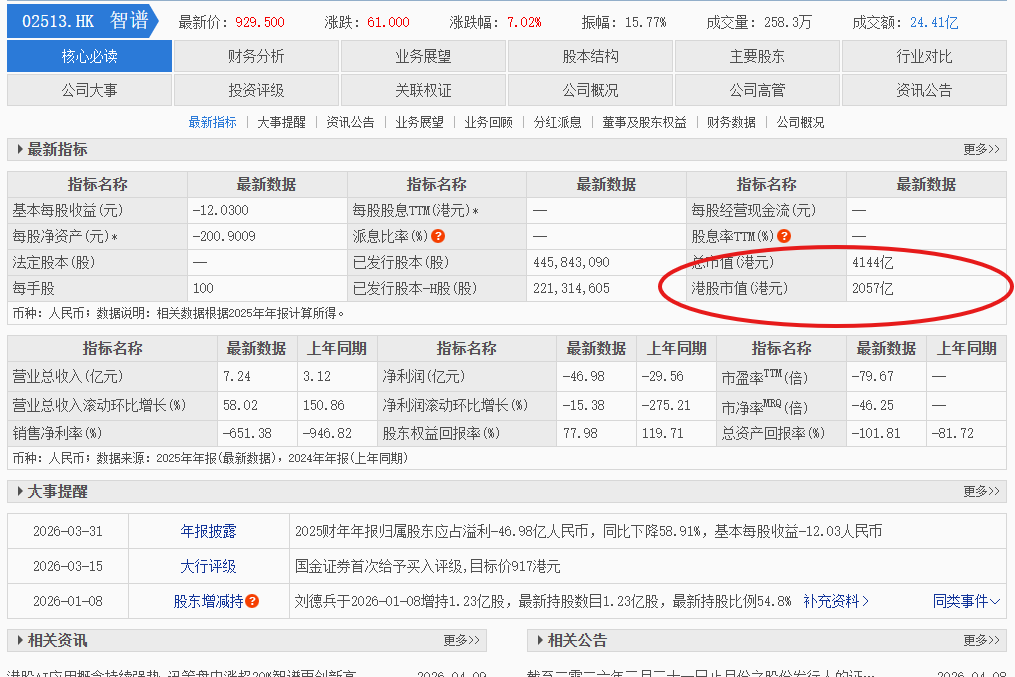Click the help icon next to 股东增减持
This screenshot has width=1015, height=677.
(x=252, y=601)
